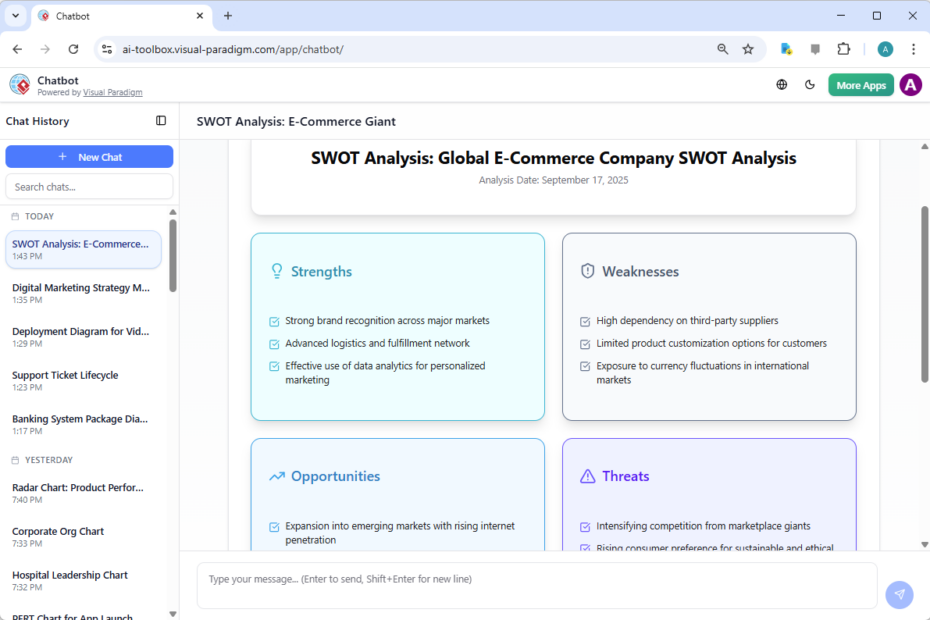Viewport: 930px width, 620px height.
Task: Check the High dependency on suppliers checkbox
Action: (x=584, y=320)
